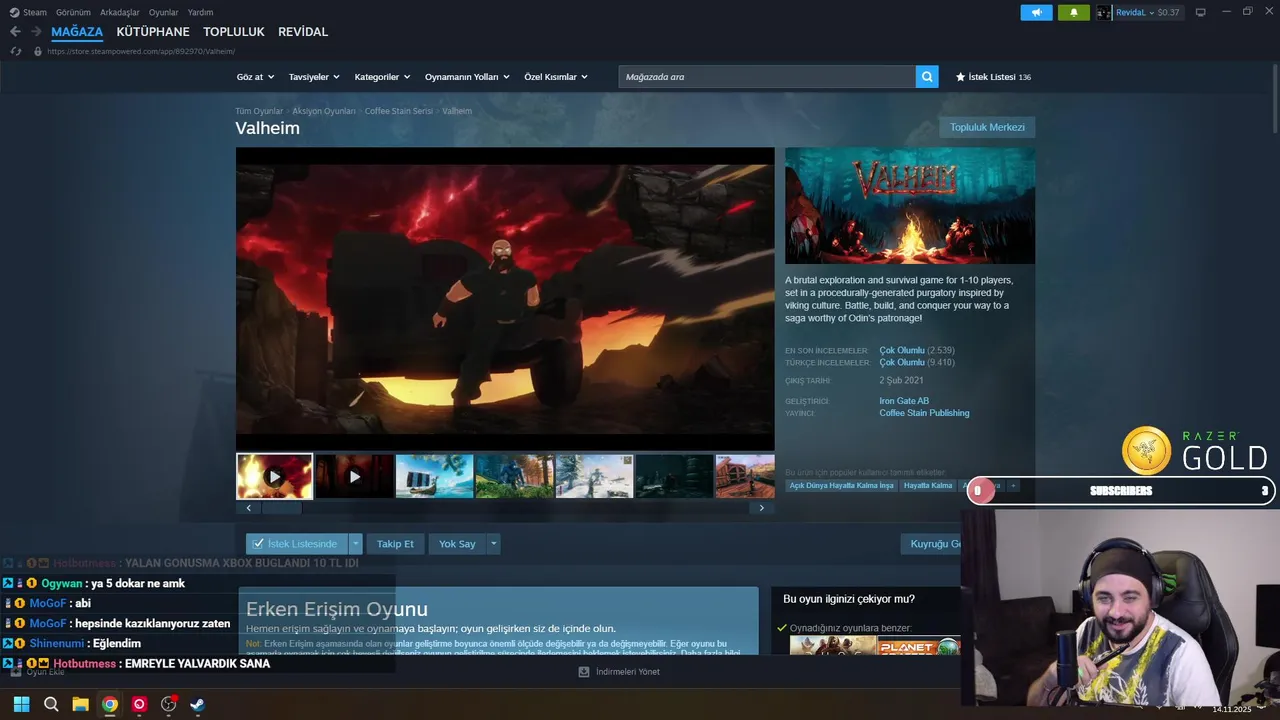Open the Coffee Stain Publishing link
This screenshot has height=720, width=1280.
924,413
